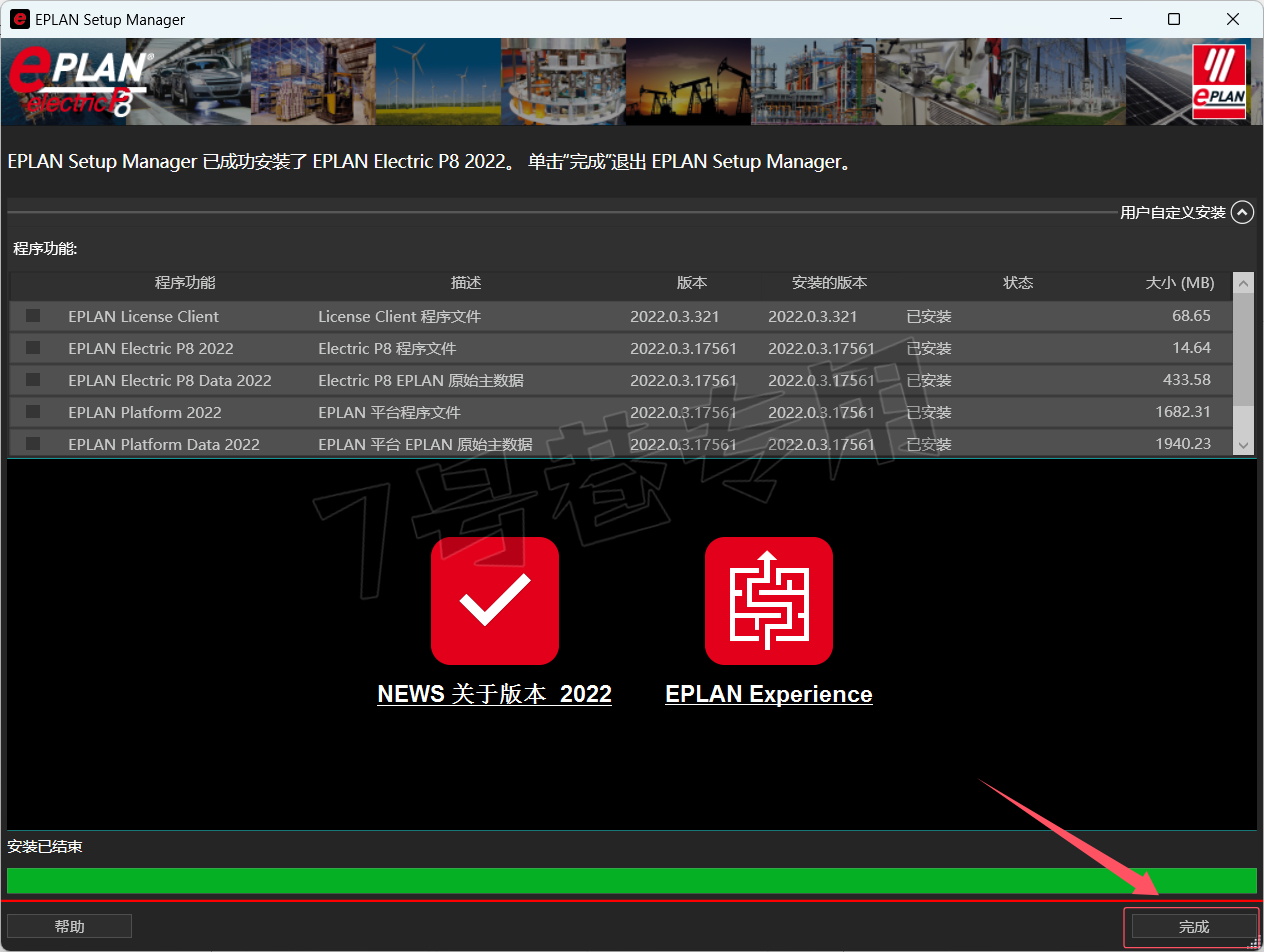Click the EPLAN 平台程序文件 description
Image resolution: width=1264 pixels, height=952 pixels.
click(x=389, y=412)
